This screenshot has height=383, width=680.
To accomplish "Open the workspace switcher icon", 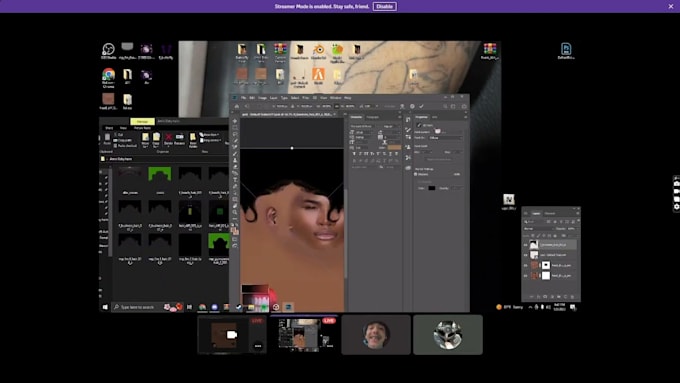I will pos(453,106).
